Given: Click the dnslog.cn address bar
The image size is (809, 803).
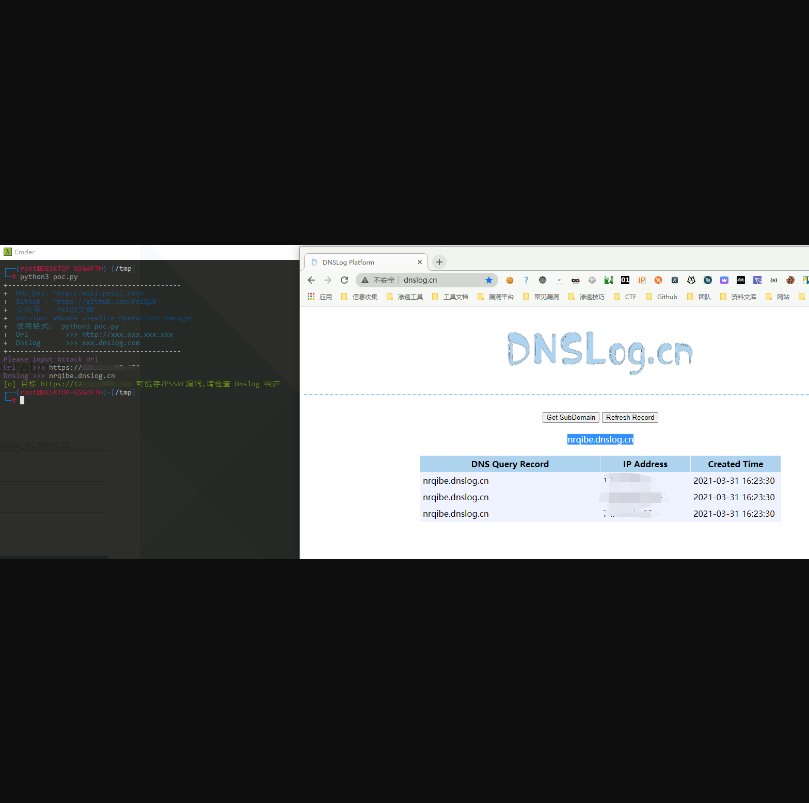Looking at the screenshot, I should [440, 280].
